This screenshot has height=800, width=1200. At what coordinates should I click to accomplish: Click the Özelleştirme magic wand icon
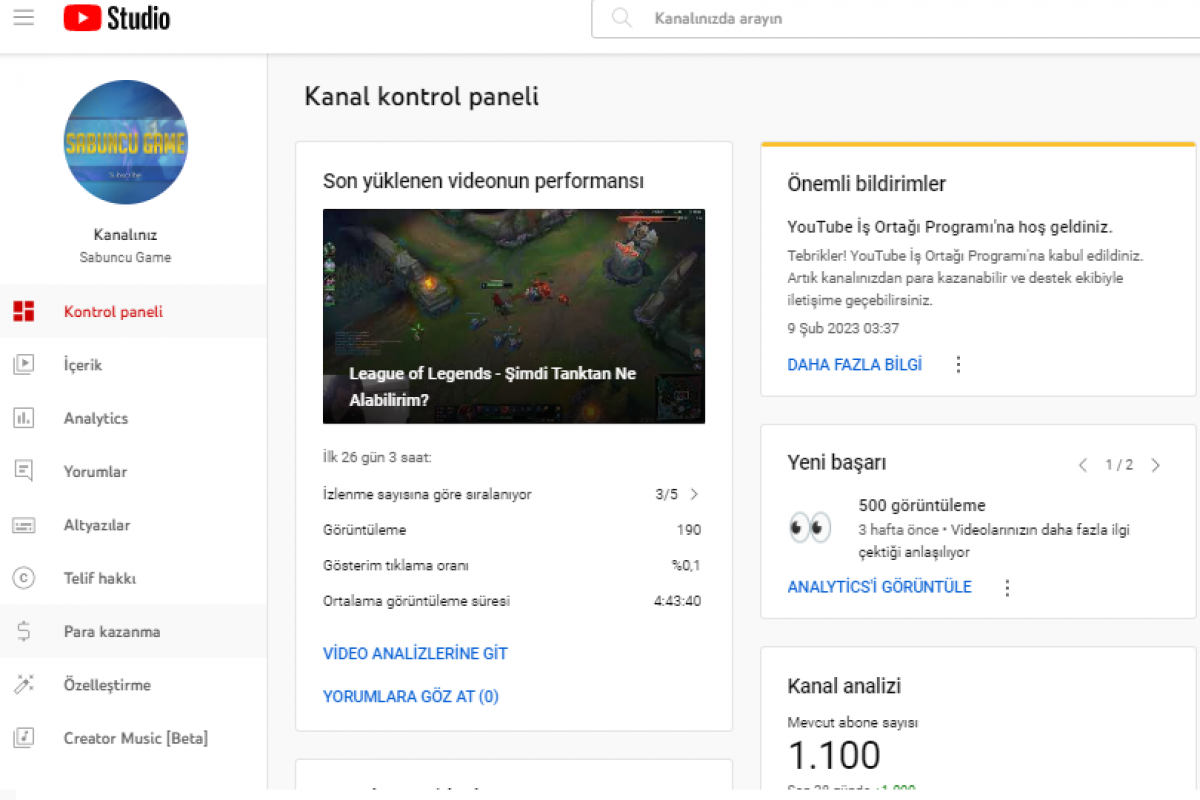tap(24, 685)
